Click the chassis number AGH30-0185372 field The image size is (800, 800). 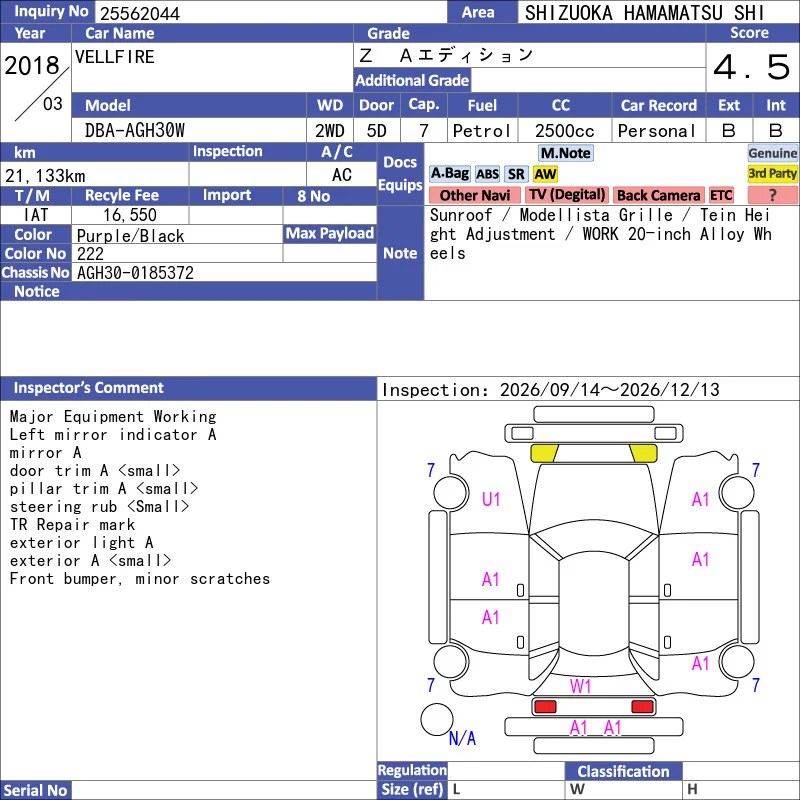pyautogui.click(x=224, y=272)
